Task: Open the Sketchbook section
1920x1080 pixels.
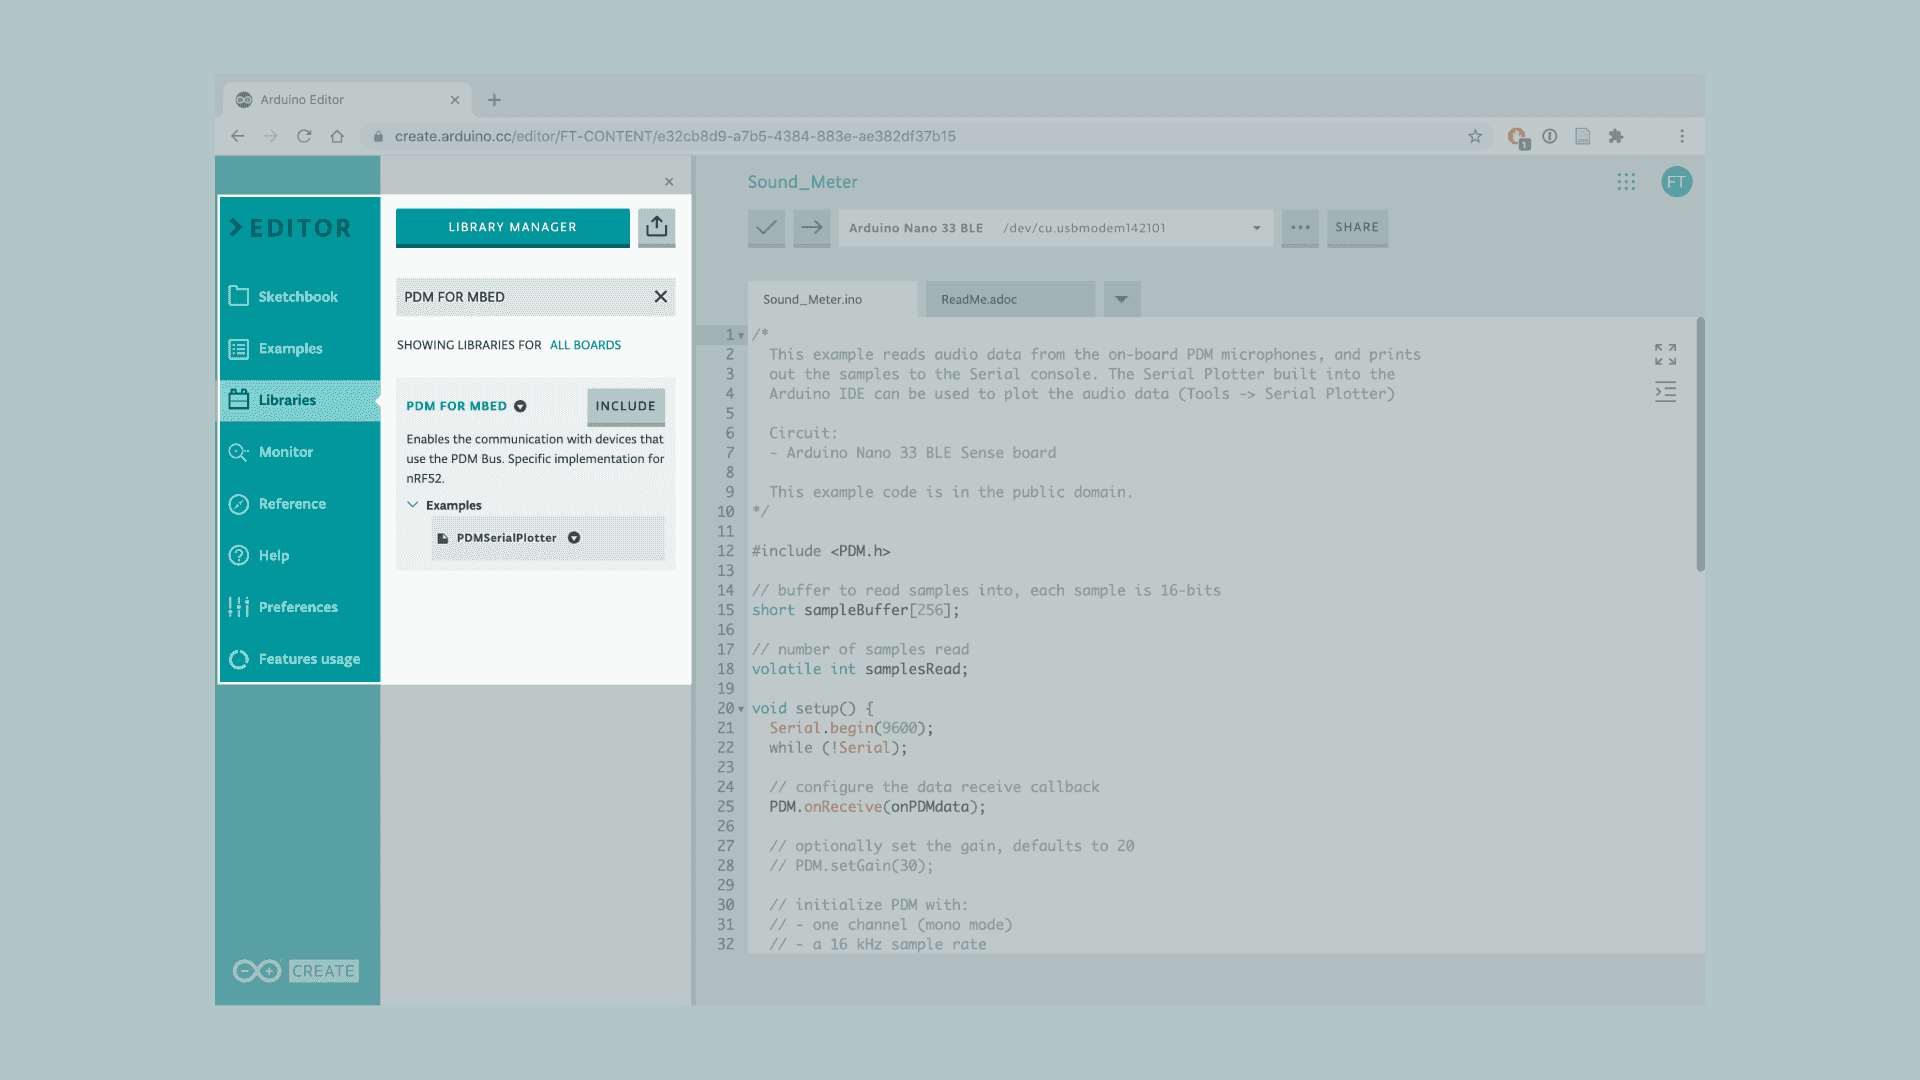Action: click(x=297, y=297)
